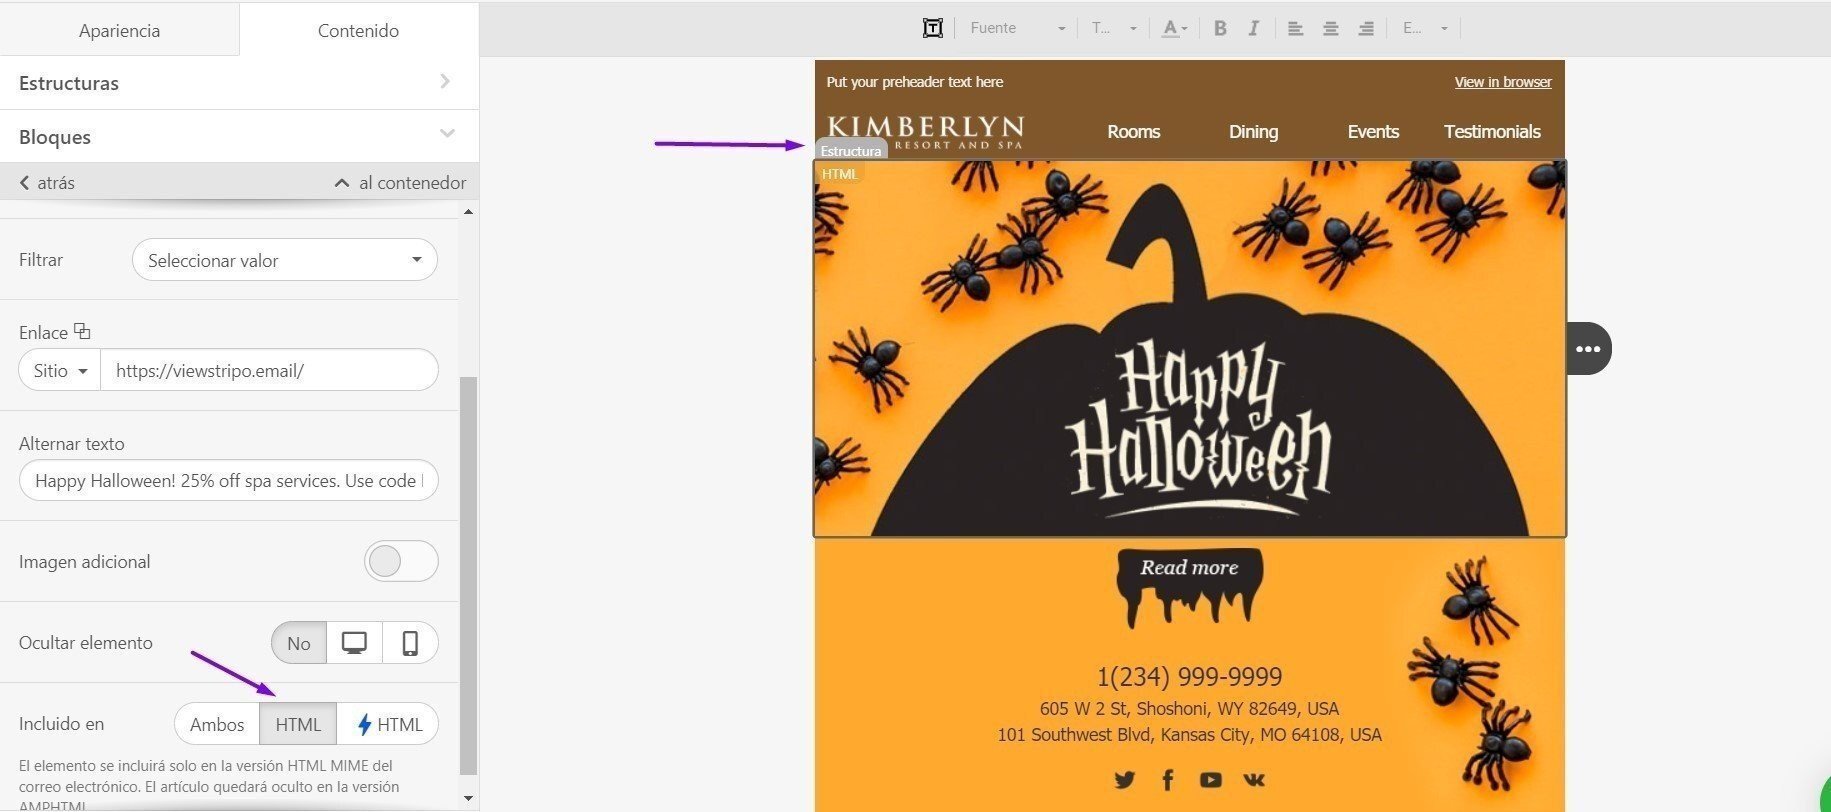This screenshot has width=1831, height=812.
Task: Switch to the Apariencia tab
Action: (x=119, y=30)
